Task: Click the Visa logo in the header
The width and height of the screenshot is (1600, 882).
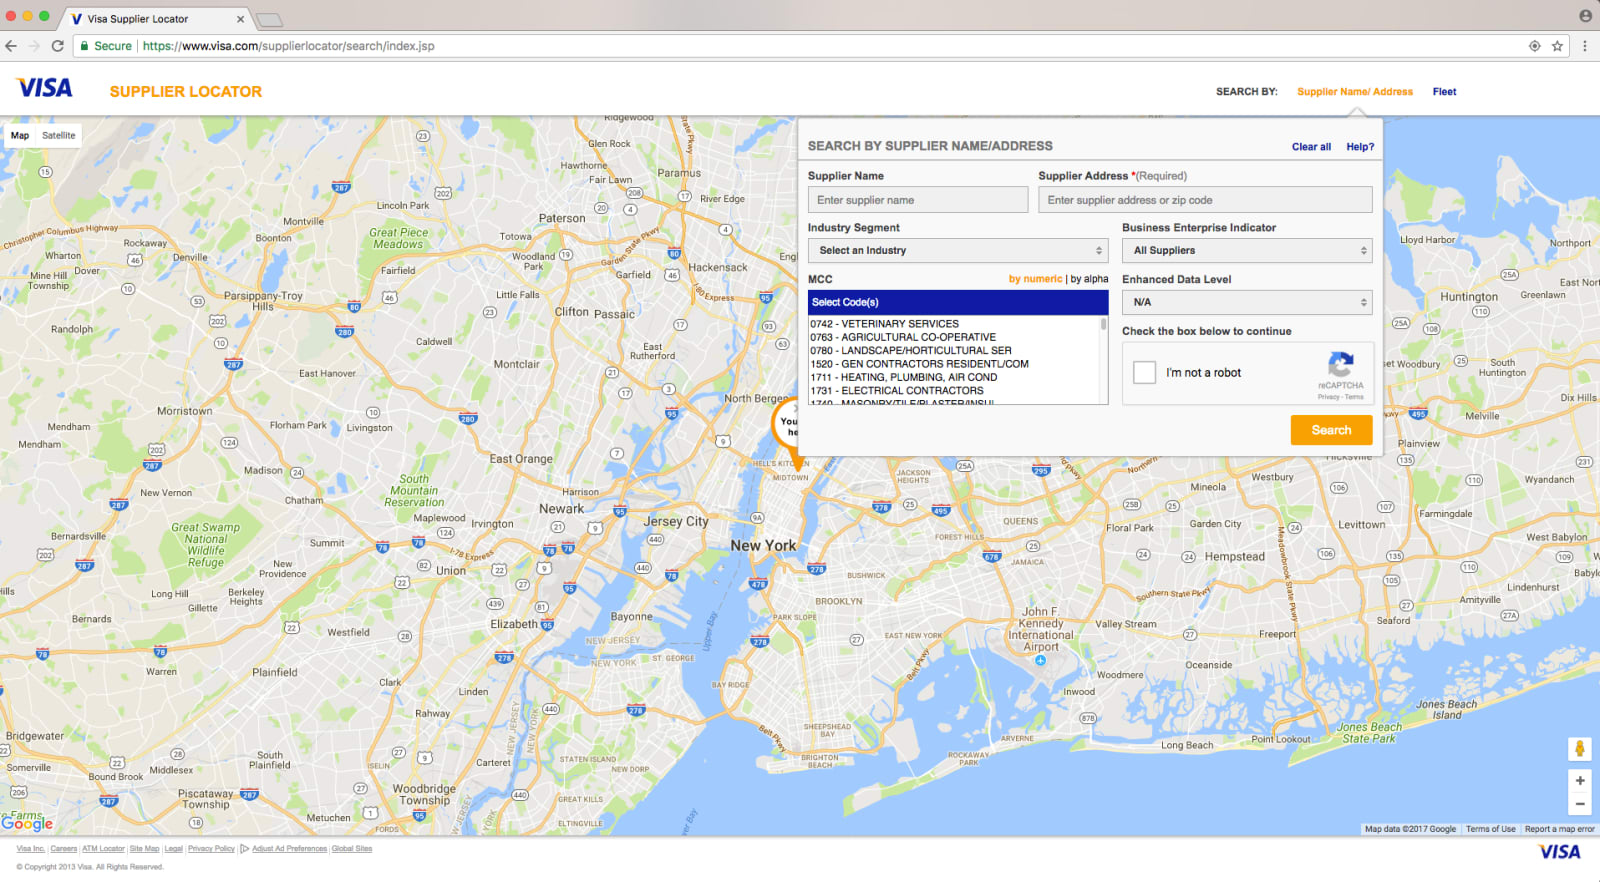Action: [x=45, y=89]
